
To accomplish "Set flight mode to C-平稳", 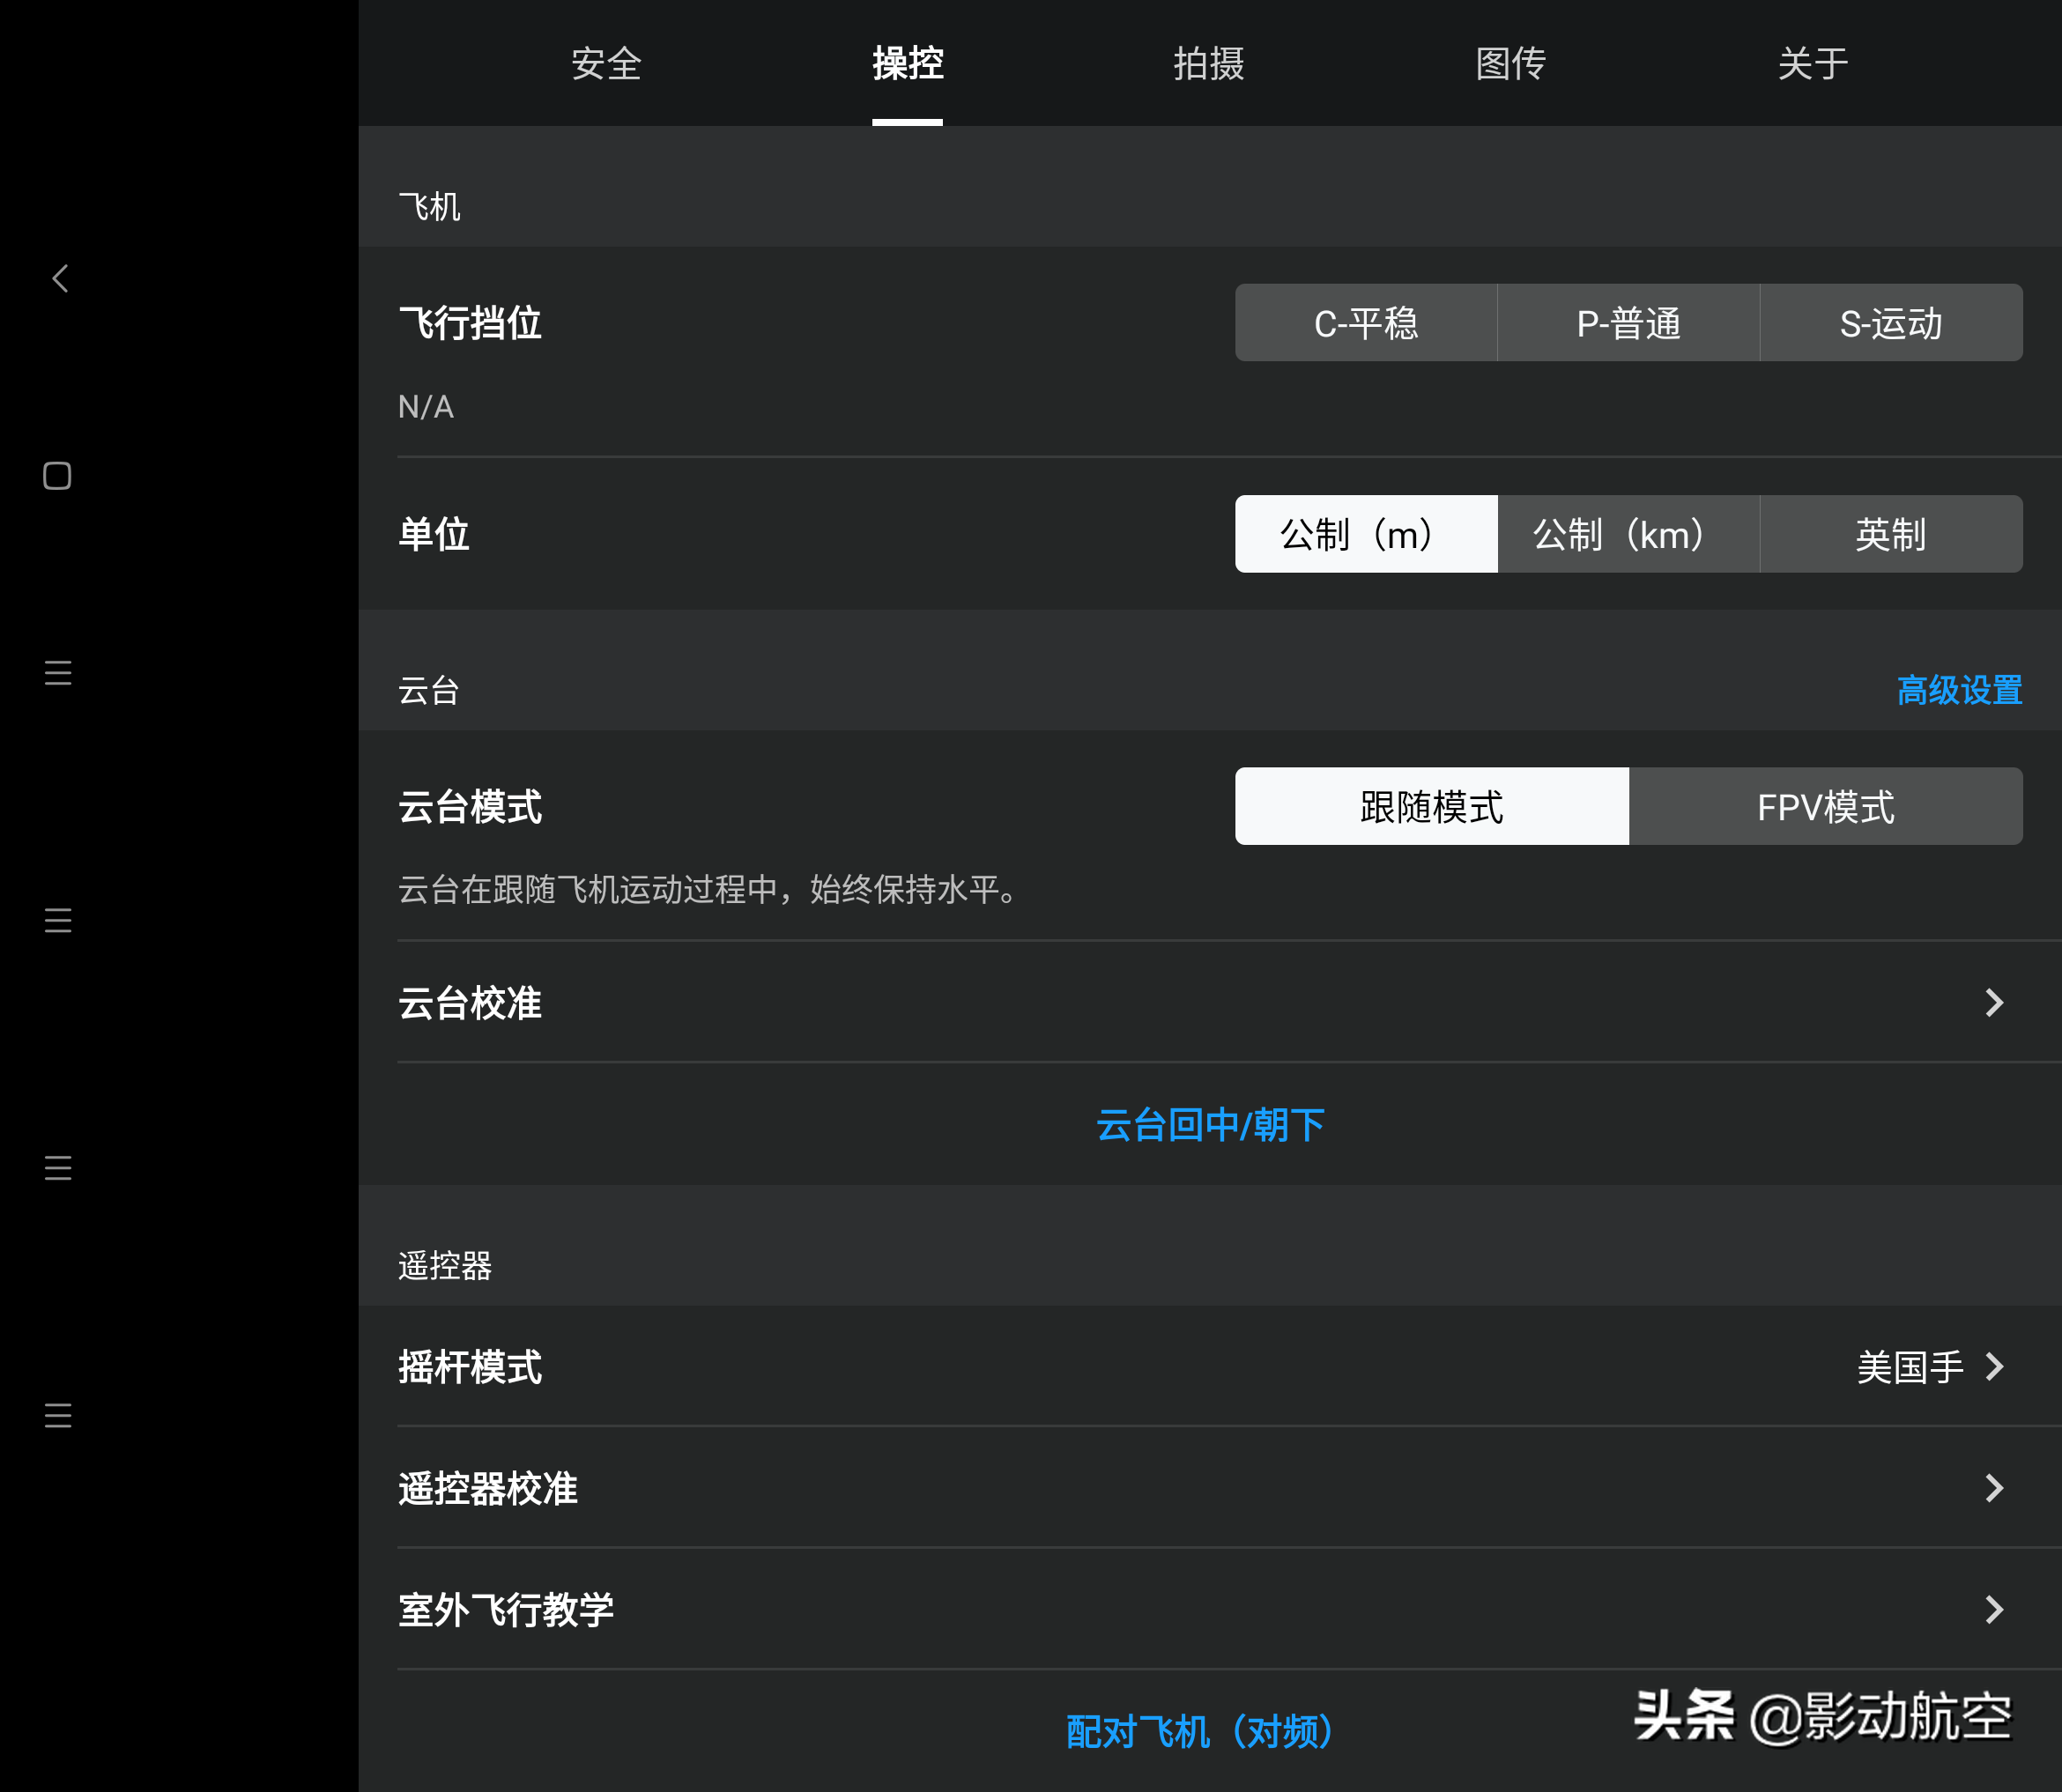I will click(x=1366, y=323).
